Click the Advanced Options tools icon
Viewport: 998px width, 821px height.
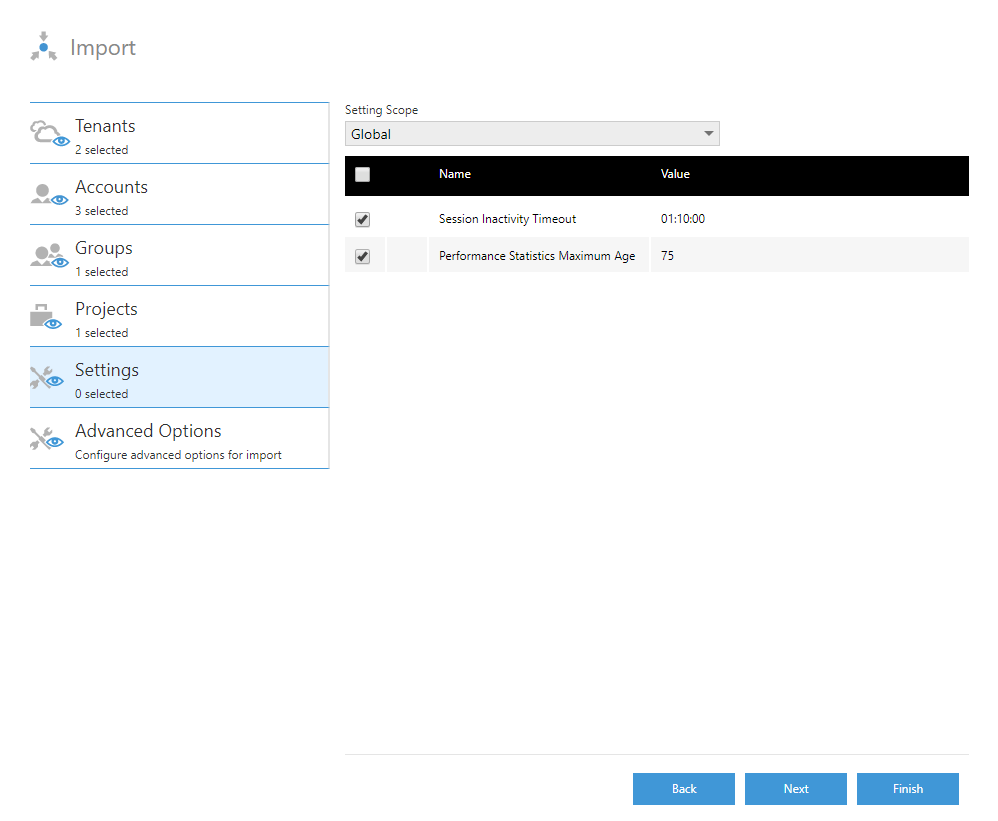(x=48, y=439)
